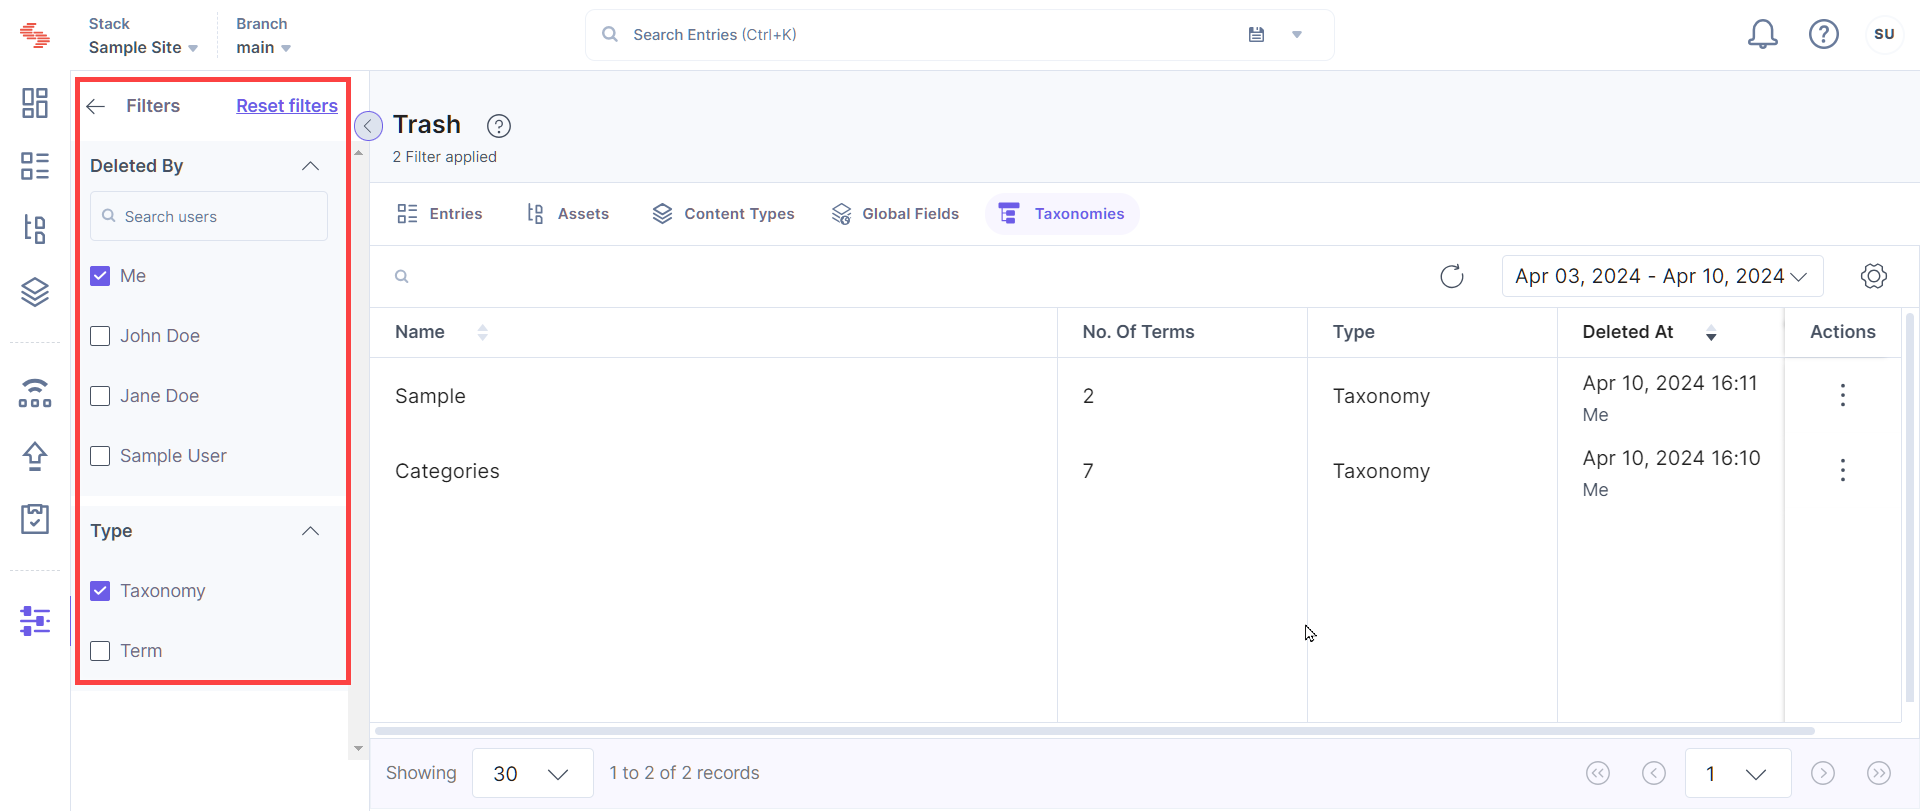
Task: Open notifications bell icon
Action: pos(1762,35)
